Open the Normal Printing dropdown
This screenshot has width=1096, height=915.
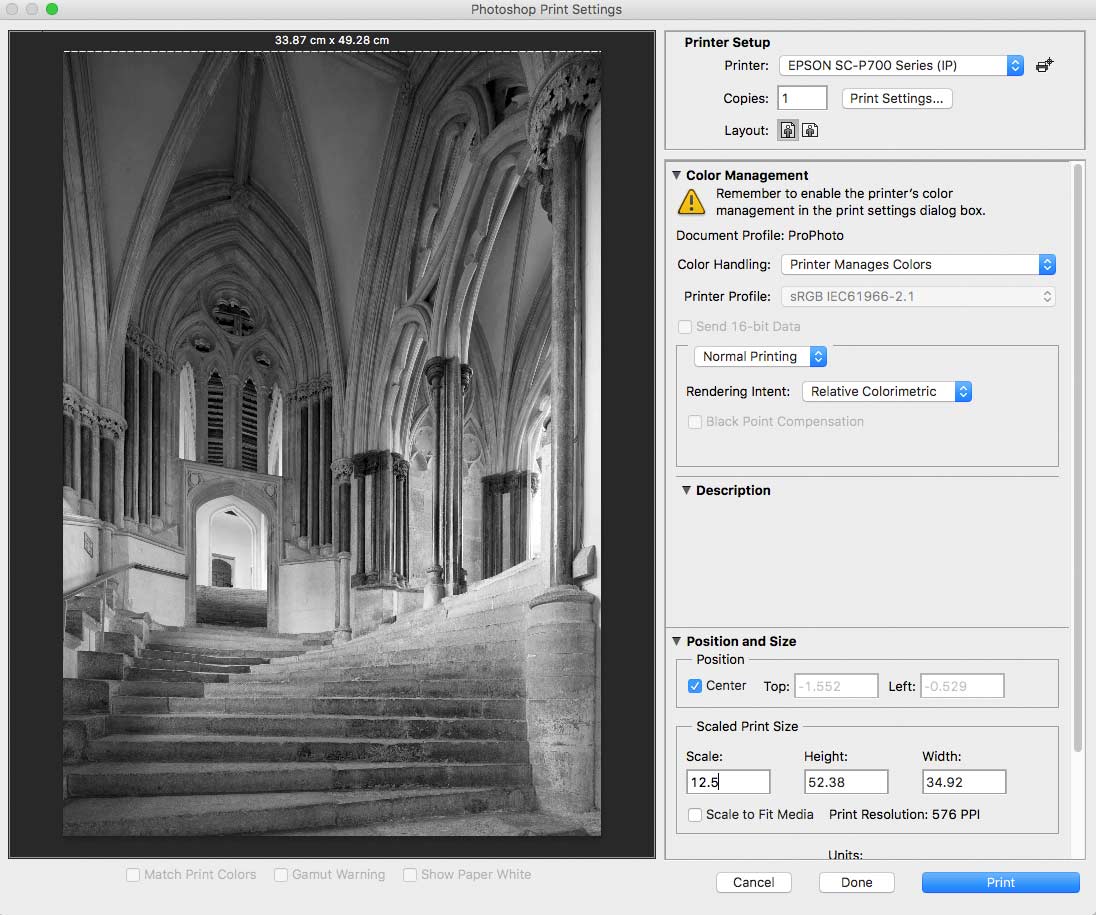tap(760, 356)
